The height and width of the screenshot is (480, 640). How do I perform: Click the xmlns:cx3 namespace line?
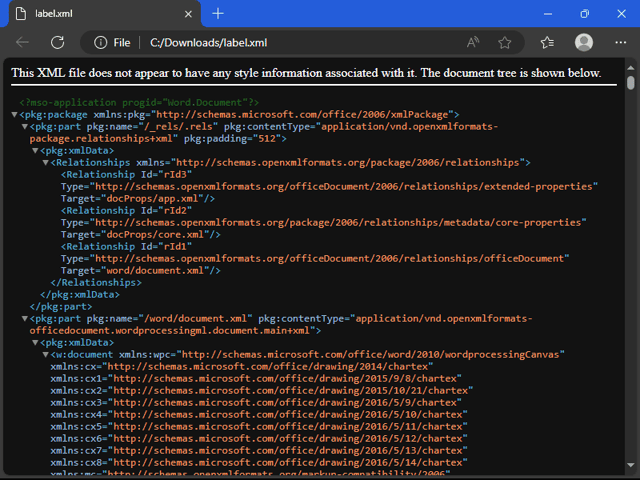(x=256, y=402)
